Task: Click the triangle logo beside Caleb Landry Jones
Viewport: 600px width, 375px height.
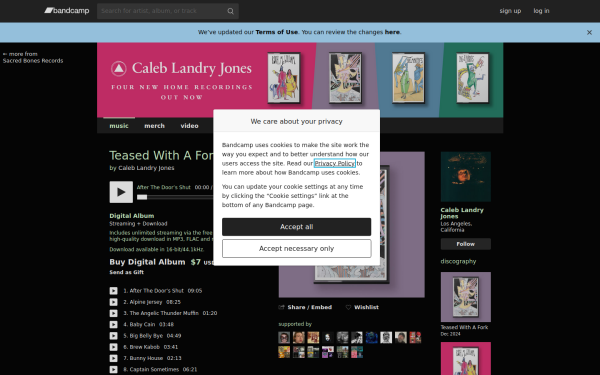Action: click(x=119, y=69)
